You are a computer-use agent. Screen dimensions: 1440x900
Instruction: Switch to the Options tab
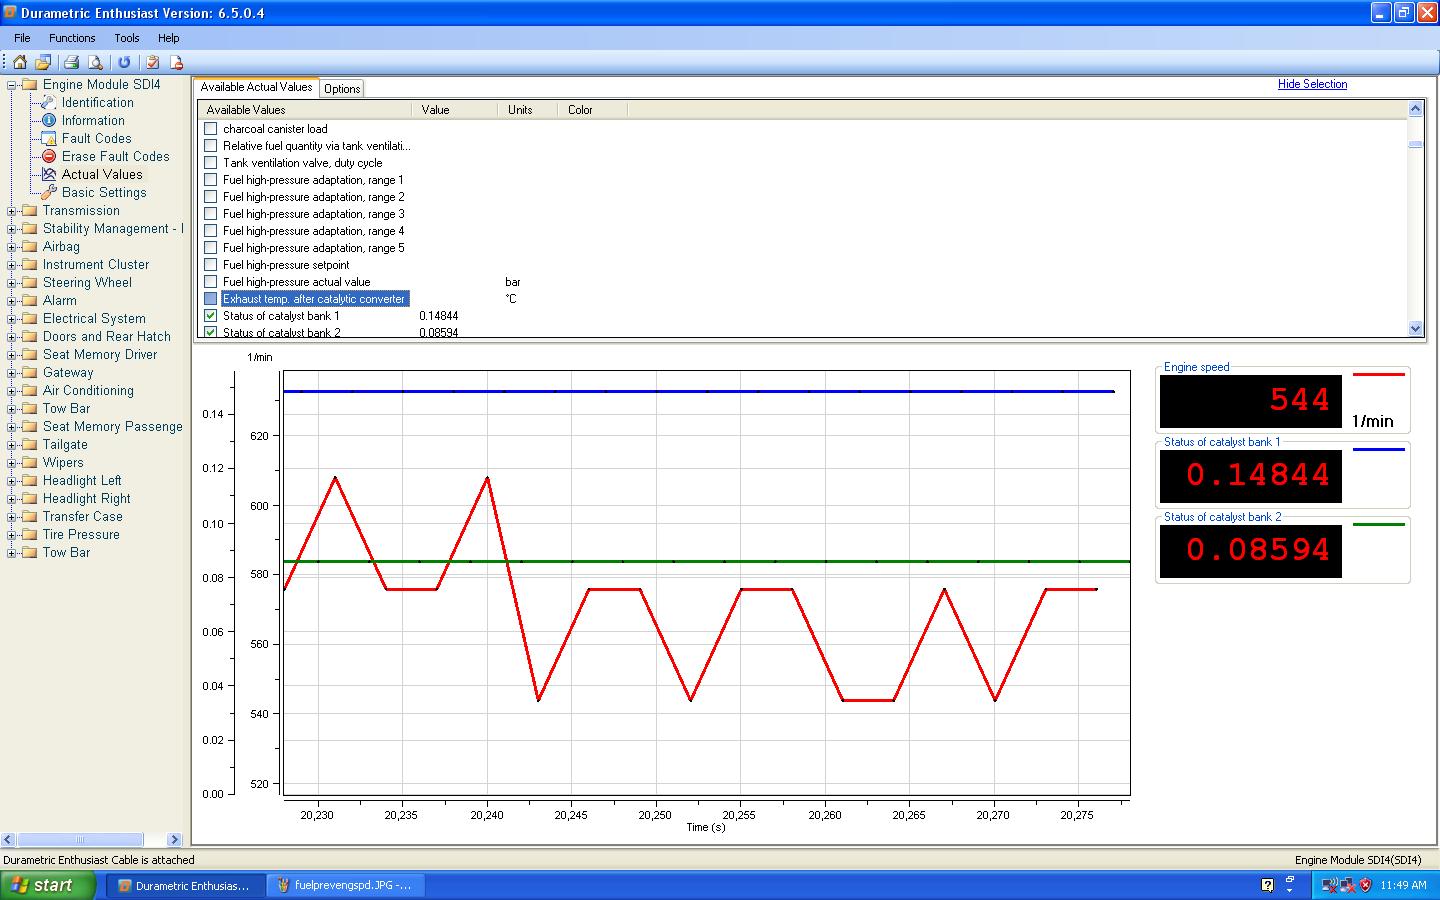(x=342, y=89)
